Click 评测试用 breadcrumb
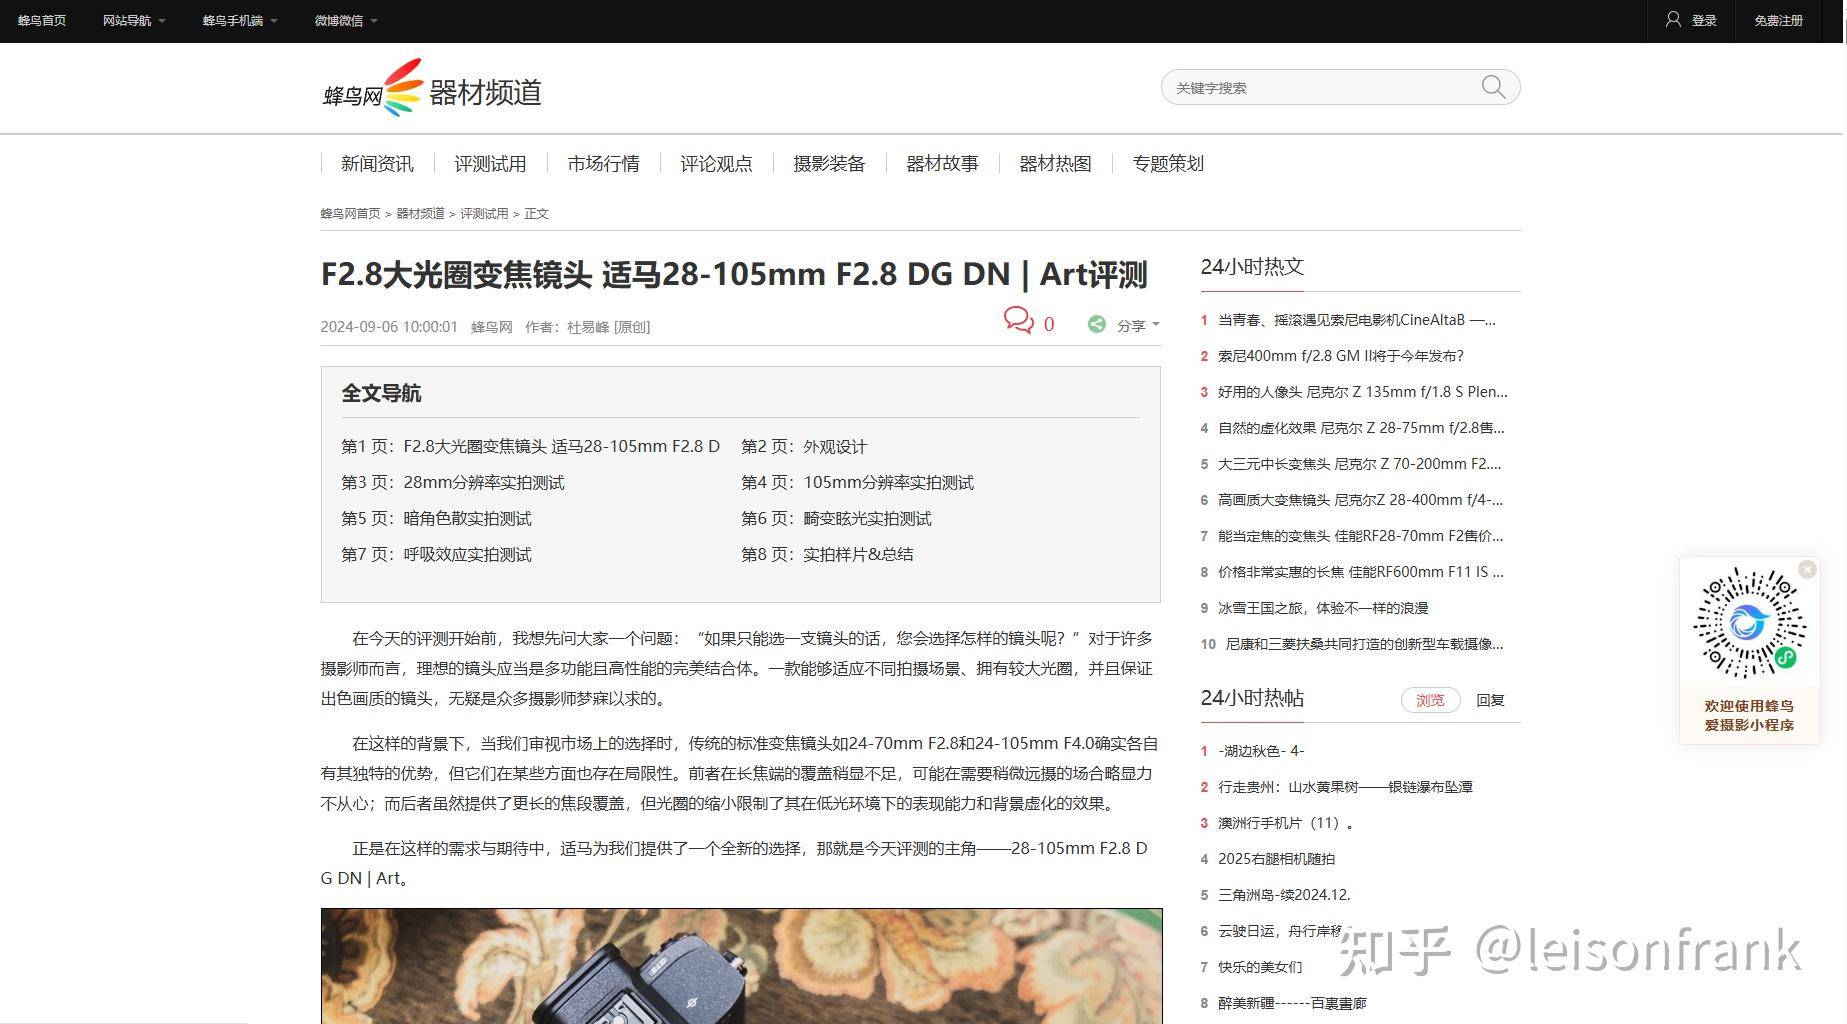 point(484,213)
